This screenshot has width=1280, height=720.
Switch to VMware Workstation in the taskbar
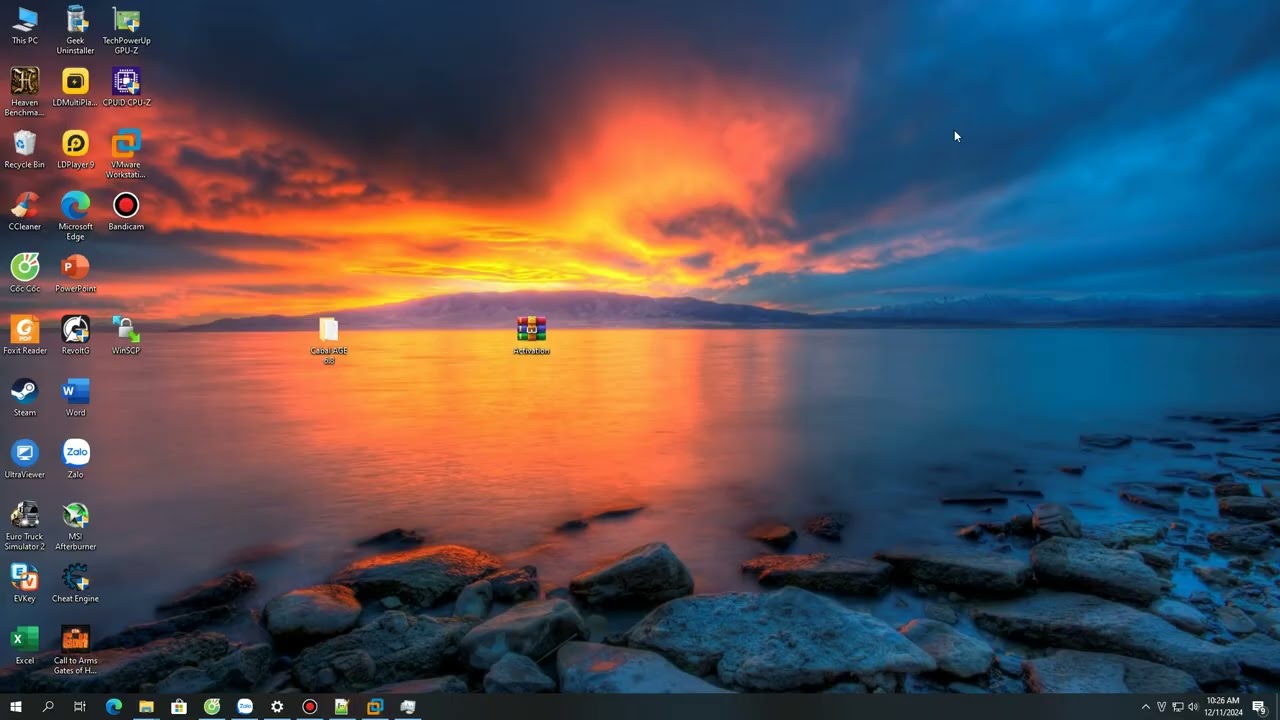click(375, 707)
